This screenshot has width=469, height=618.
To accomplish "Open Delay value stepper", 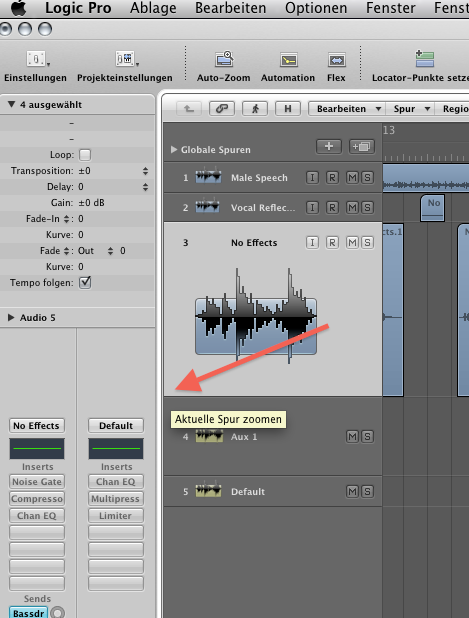I will pos(145,186).
